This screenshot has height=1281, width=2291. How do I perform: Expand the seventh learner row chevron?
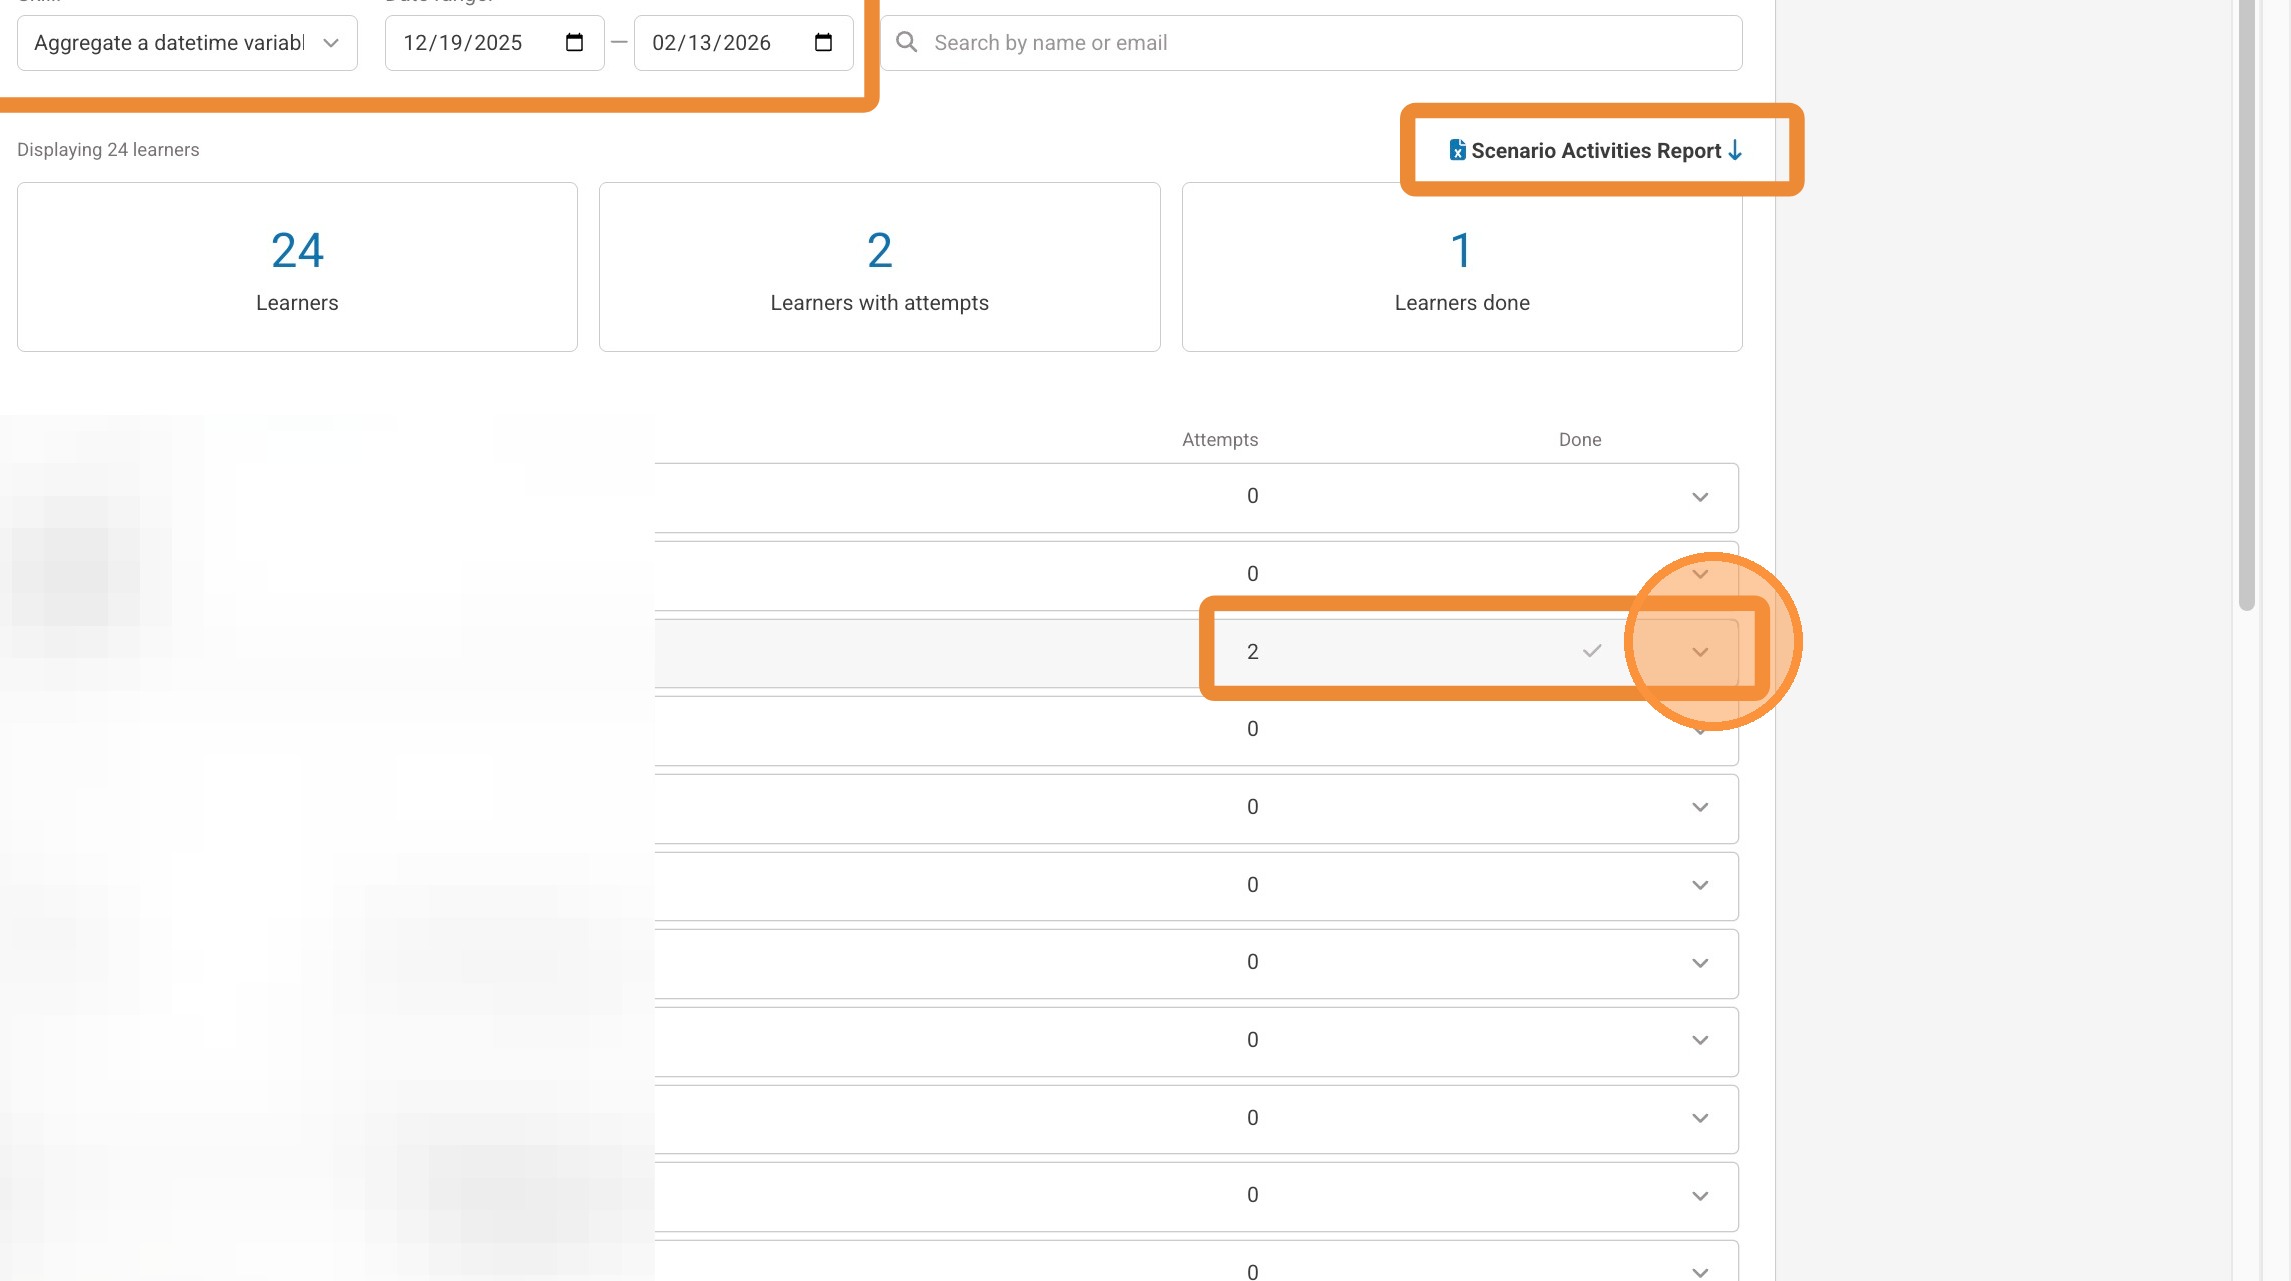coord(1699,963)
